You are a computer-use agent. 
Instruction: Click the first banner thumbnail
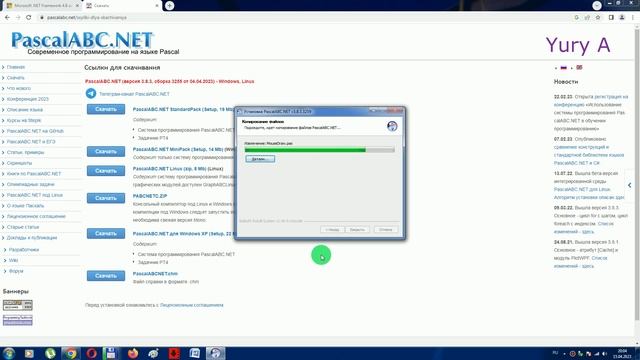[18, 305]
